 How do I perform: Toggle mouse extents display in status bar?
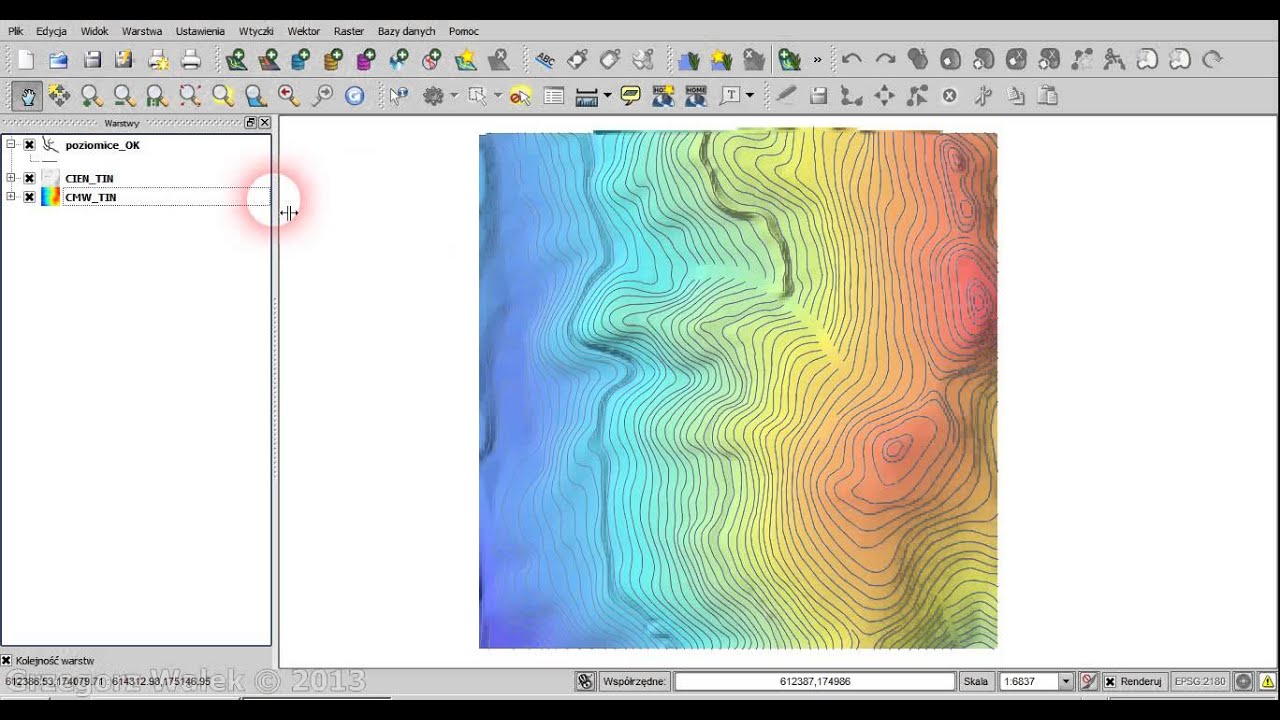(x=585, y=681)
